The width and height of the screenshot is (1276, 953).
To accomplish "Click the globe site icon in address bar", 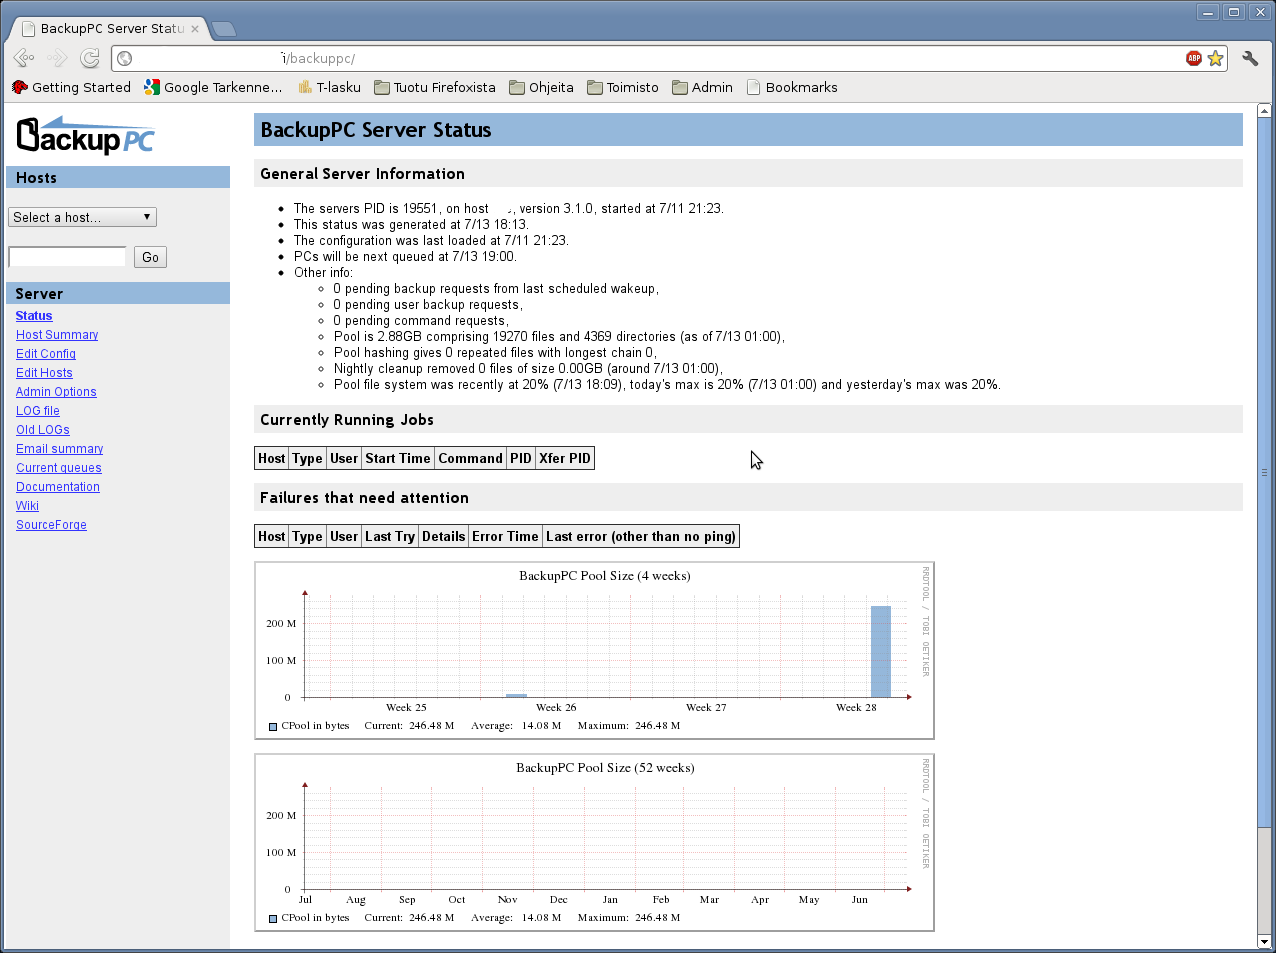I will pos(125,58).
